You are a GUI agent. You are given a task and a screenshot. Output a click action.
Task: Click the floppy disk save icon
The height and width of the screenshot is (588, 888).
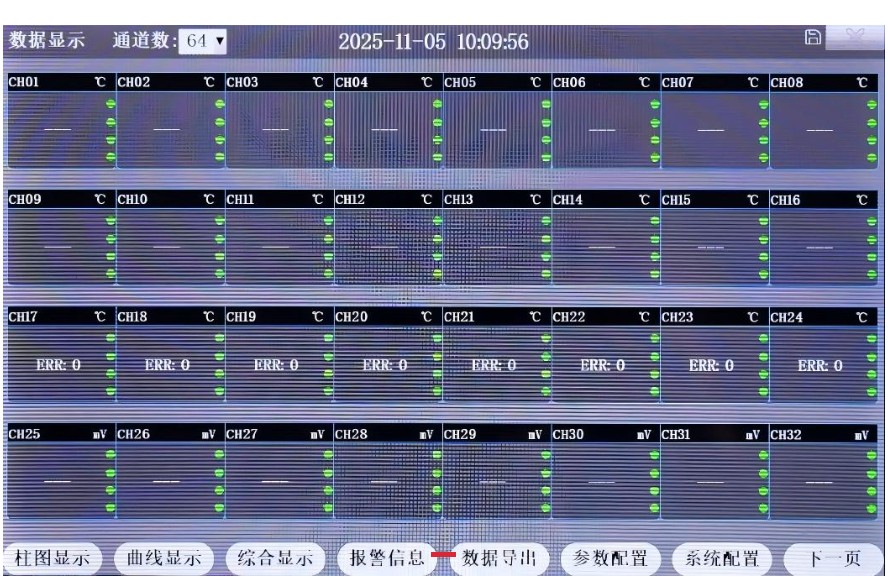(813, 38)
